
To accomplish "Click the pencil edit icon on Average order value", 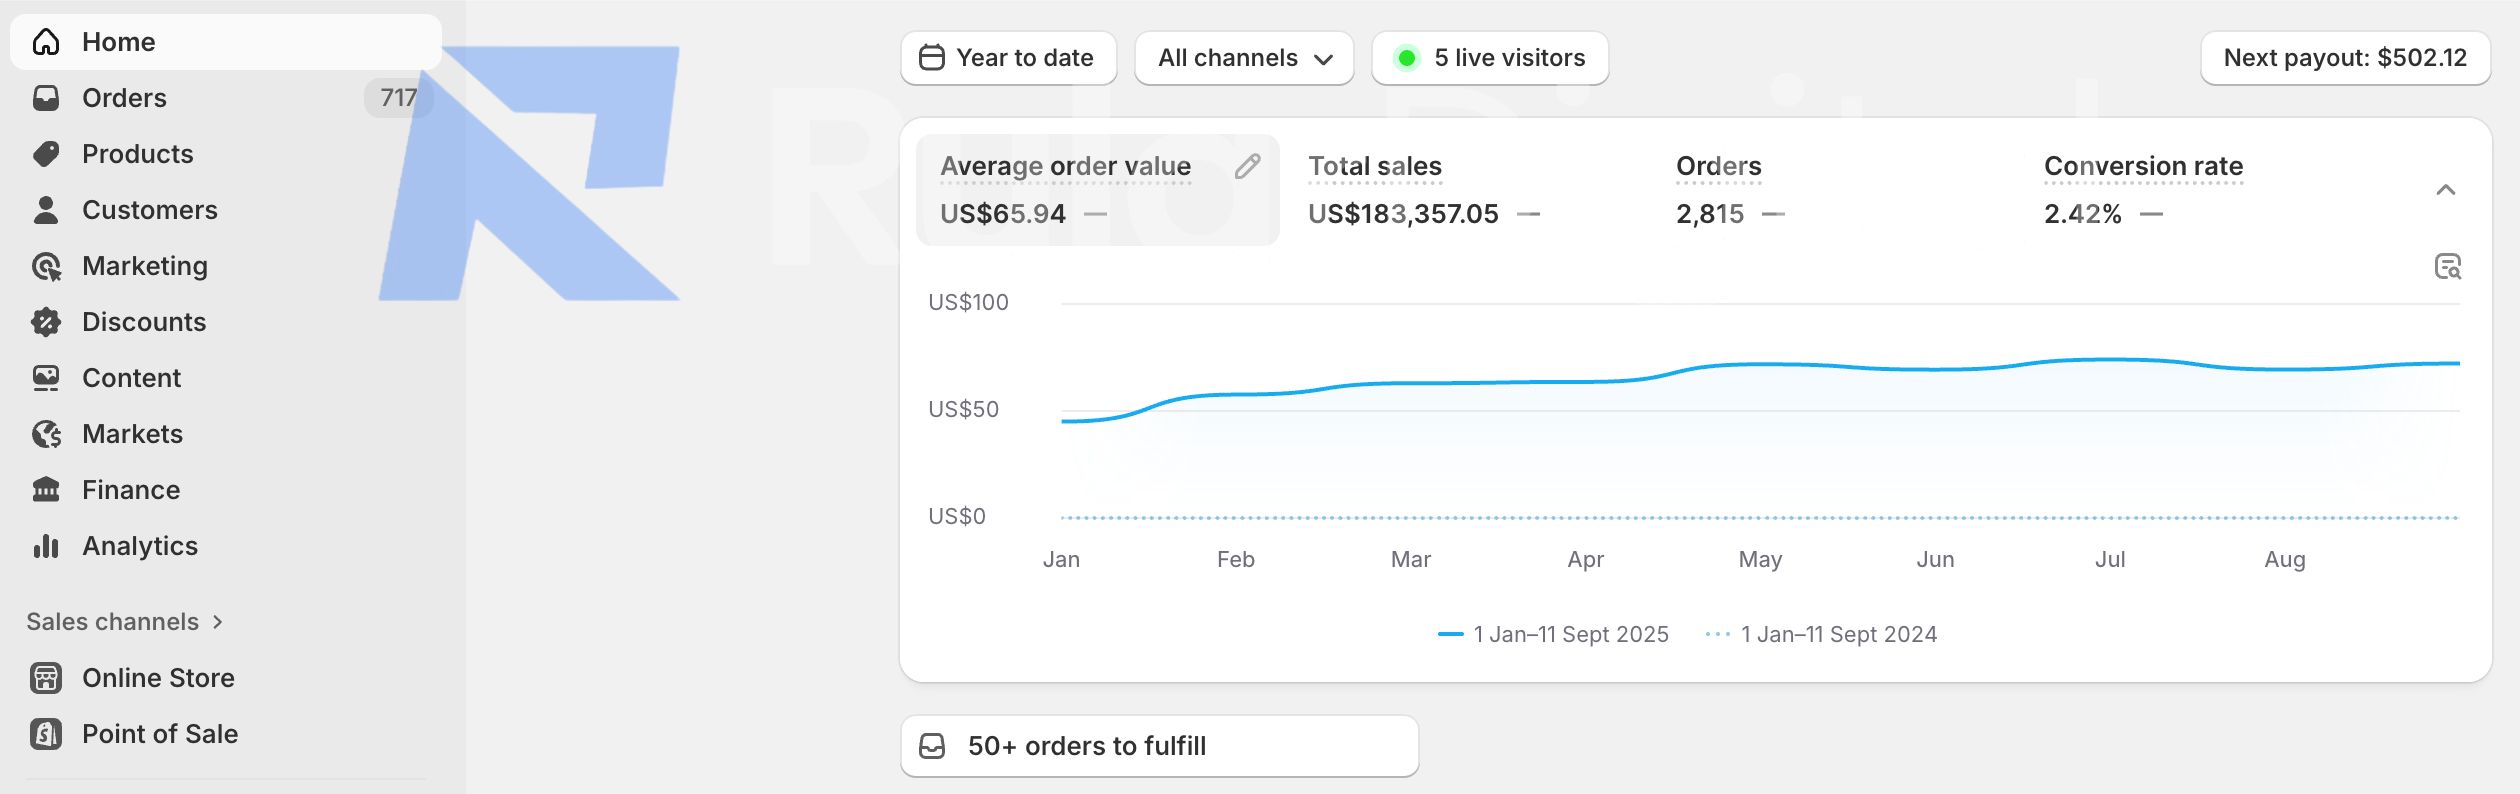I will pyautogui.click(x=1247, y=166).
